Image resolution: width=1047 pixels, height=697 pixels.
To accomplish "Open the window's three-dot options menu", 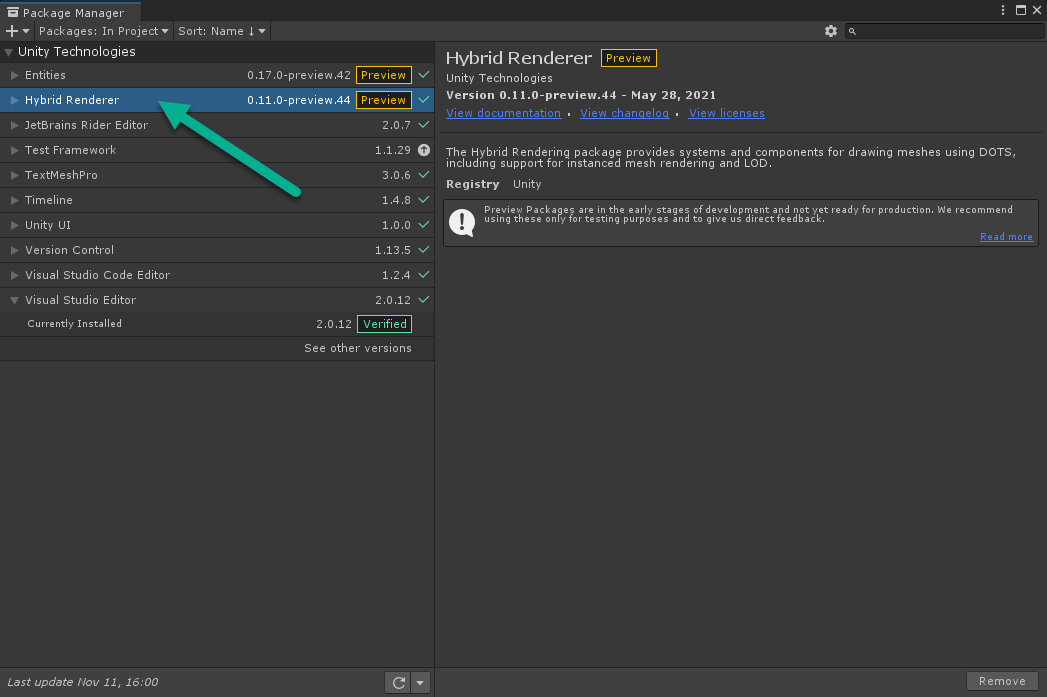I will click(1003, 10).
